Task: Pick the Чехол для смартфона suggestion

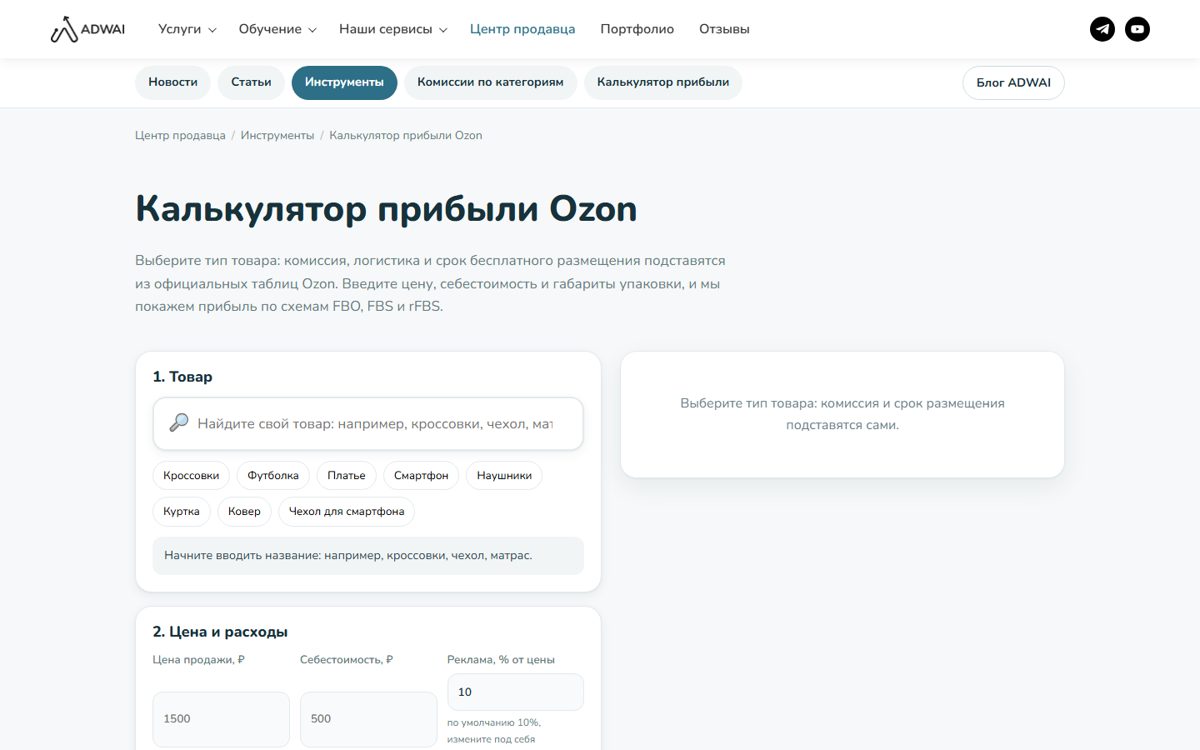Action: (x=346, y=511)
